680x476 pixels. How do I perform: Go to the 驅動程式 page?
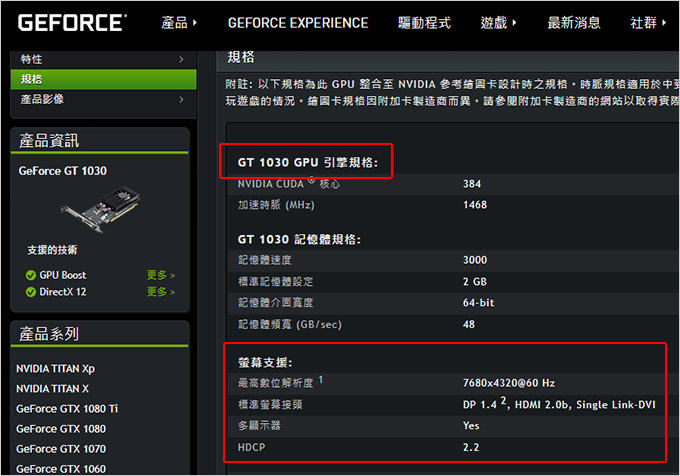click(x=424, y=23)
